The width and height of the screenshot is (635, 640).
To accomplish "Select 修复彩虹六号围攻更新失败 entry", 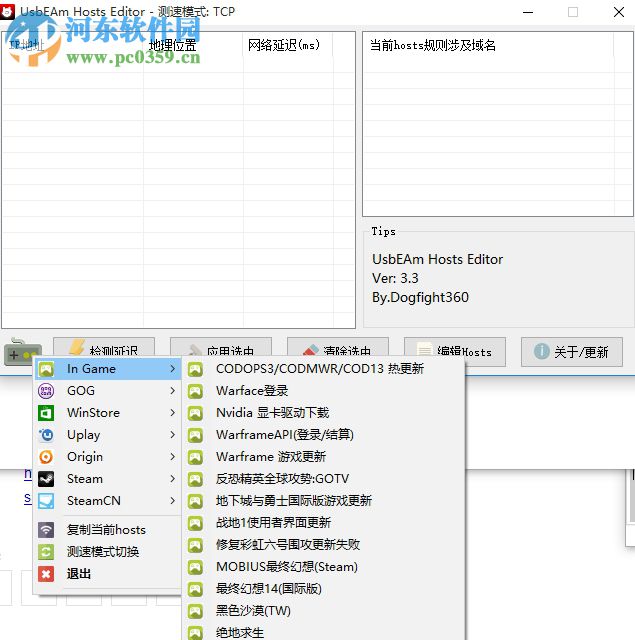I will click(x=323, y=545).
